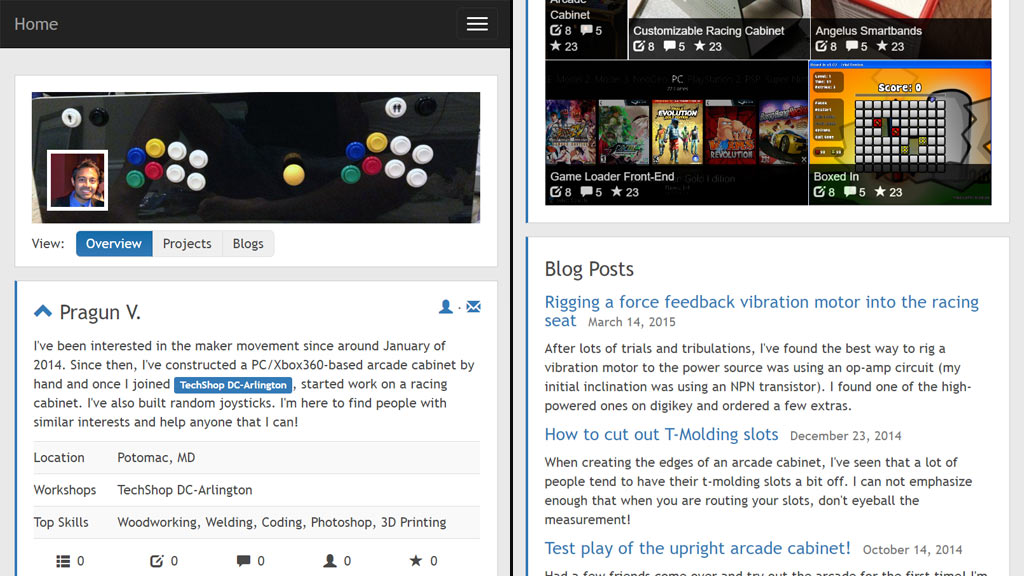
Task: Open the hamburger navigation menu
Action: click(477, 24)
